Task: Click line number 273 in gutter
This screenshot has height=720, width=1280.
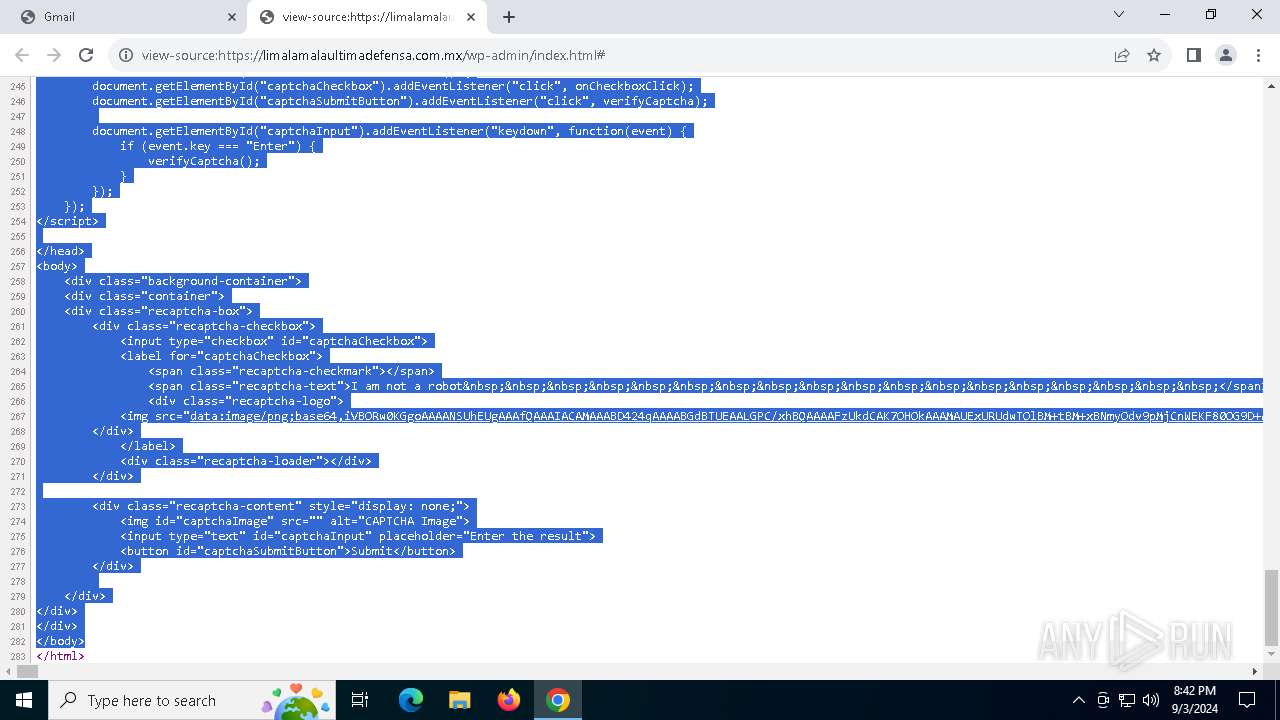Action: tap(17, 506)
